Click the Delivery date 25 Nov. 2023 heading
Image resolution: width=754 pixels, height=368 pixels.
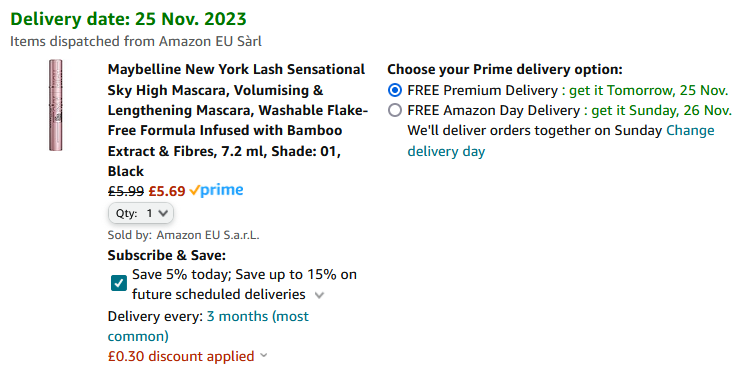pyautogui.click(x=128, y=19)
